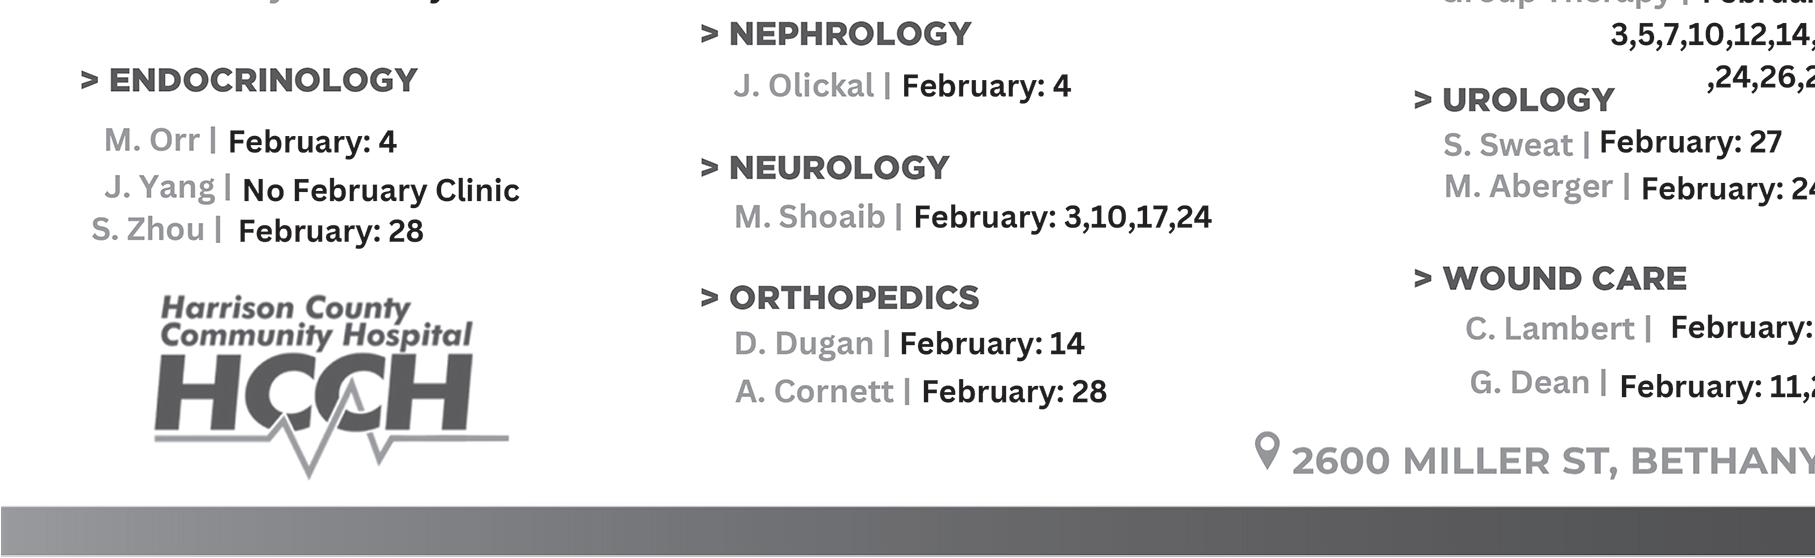Select M. Shoaib neurology provider
The height and width of the screenshot is (558, 1815).
pyautogui.click(x=810, y=216)
